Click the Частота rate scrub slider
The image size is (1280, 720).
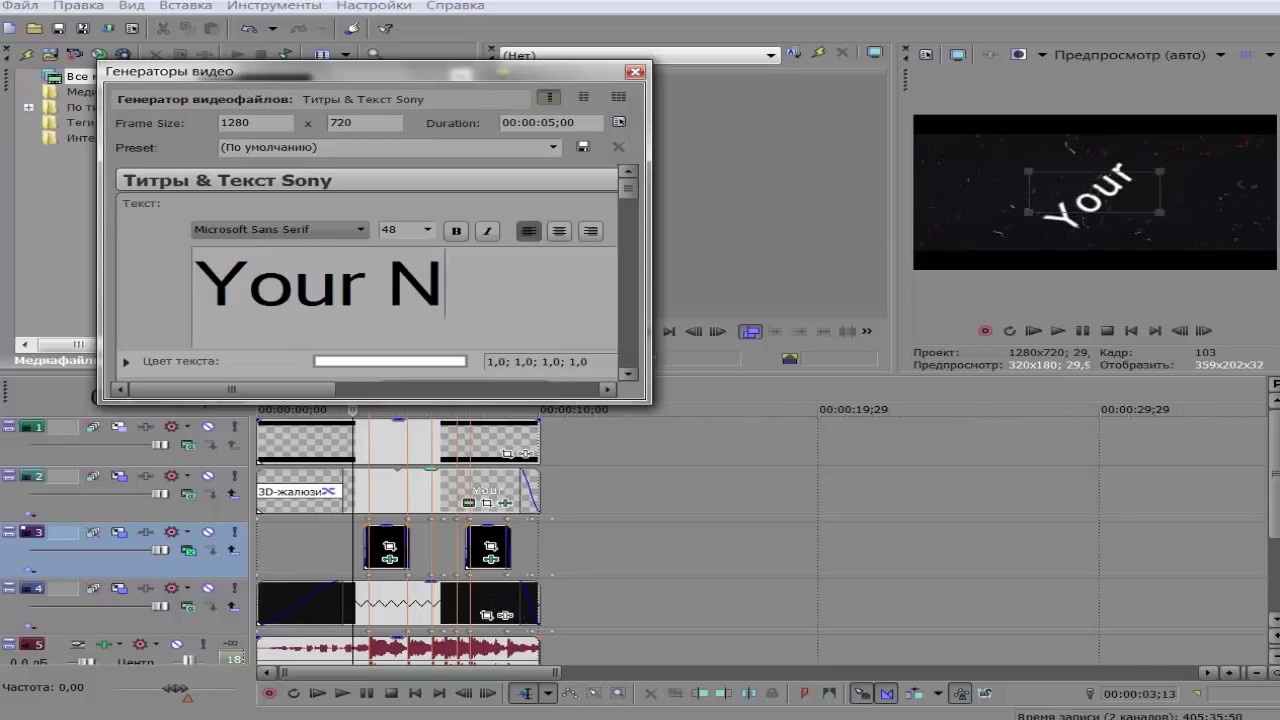click(x=176, y=688)
